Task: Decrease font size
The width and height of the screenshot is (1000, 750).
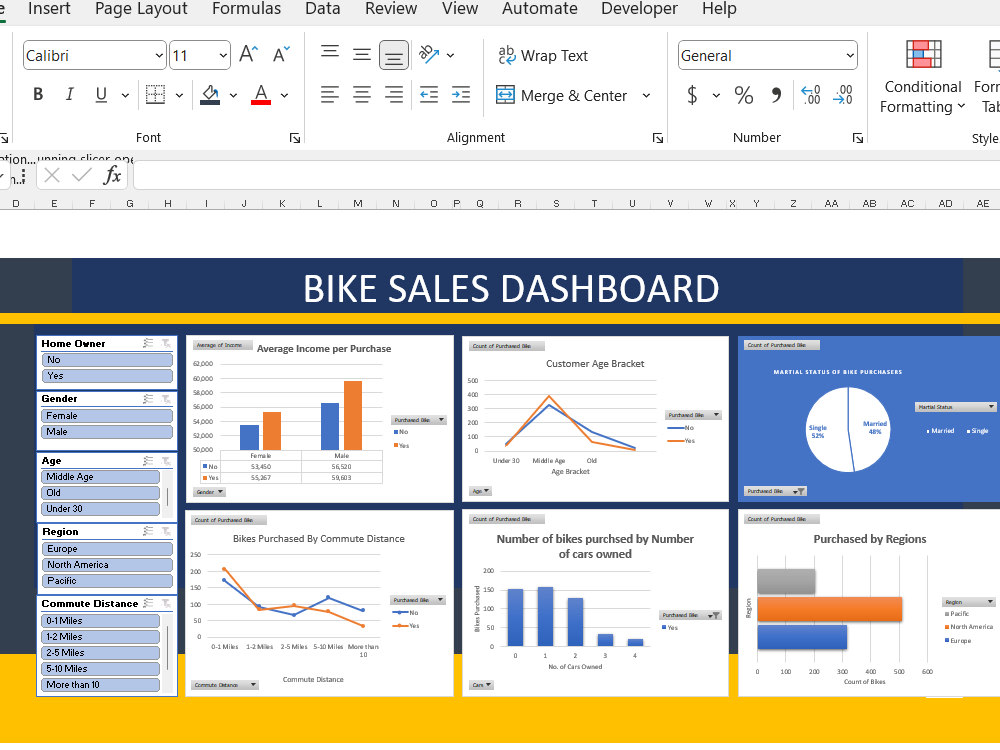Action: [281, 55]
